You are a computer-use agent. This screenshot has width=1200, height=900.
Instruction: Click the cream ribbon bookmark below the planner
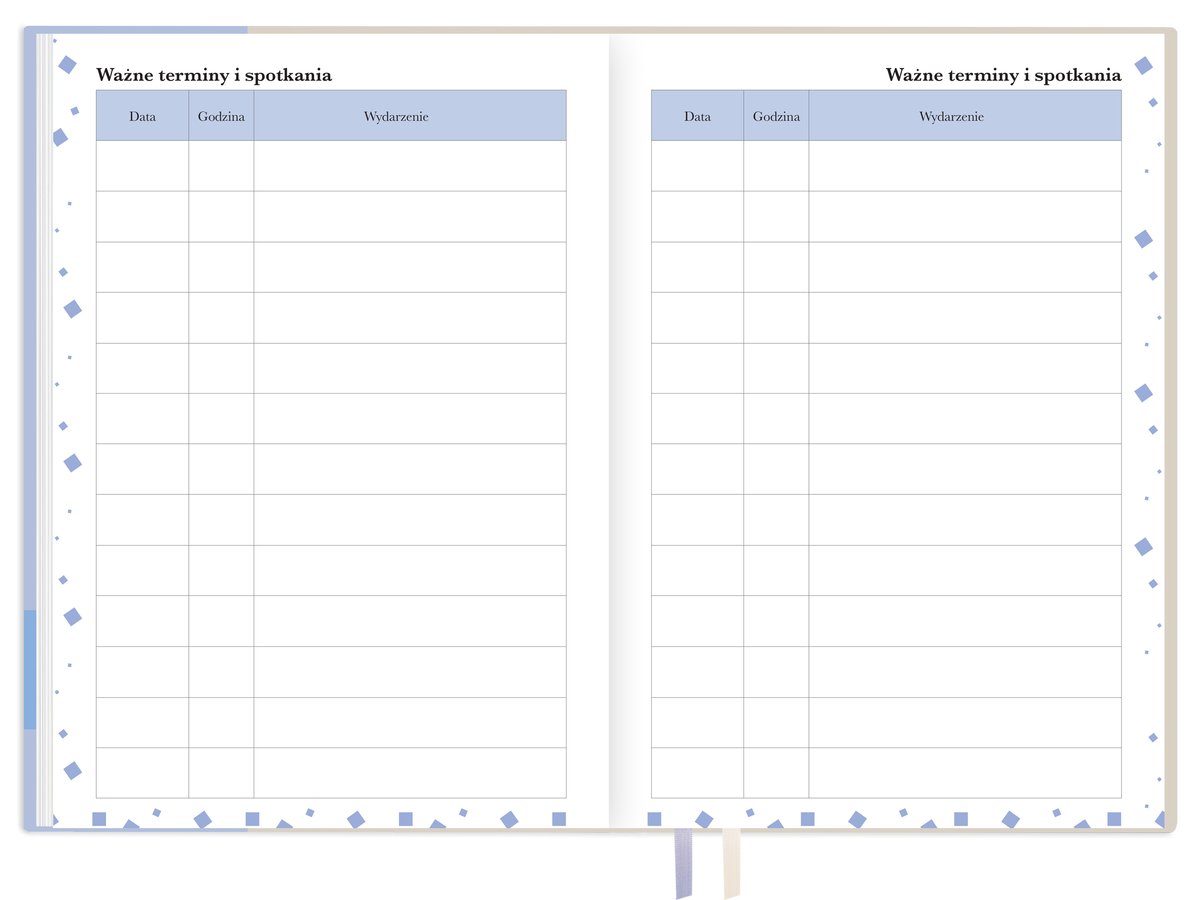731,860
